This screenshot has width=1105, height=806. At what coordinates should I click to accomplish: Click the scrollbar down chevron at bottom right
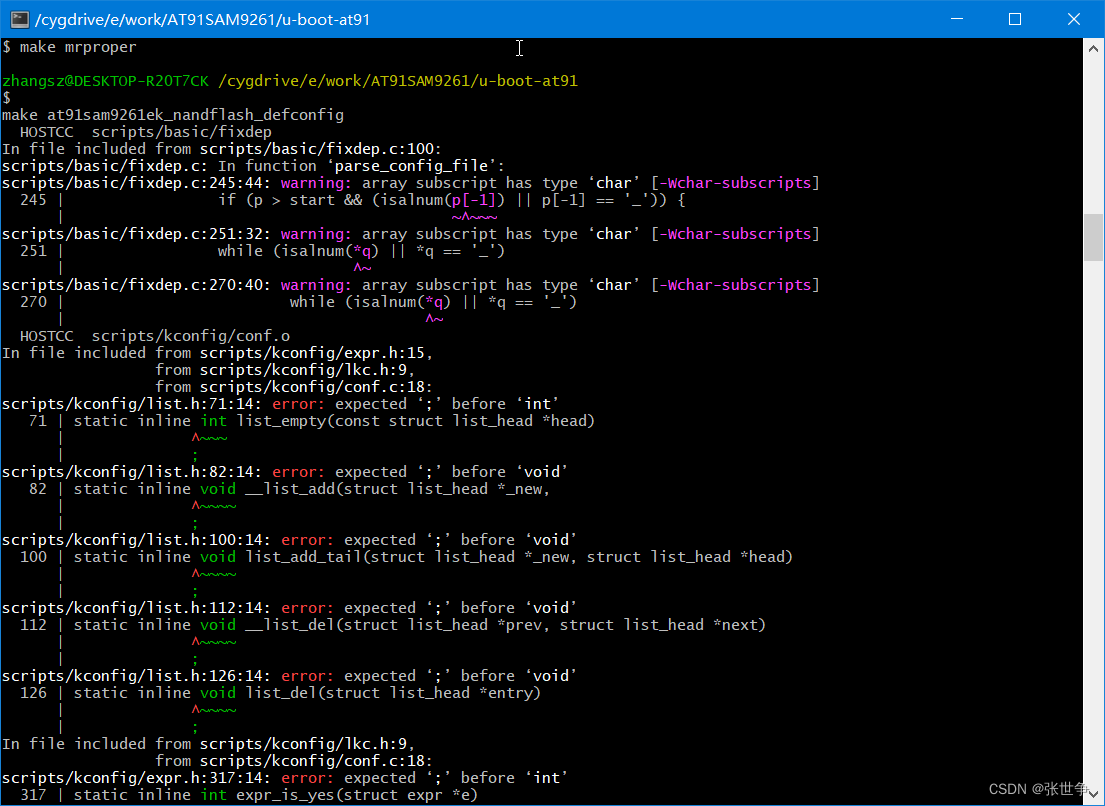tap(1094, 792)
